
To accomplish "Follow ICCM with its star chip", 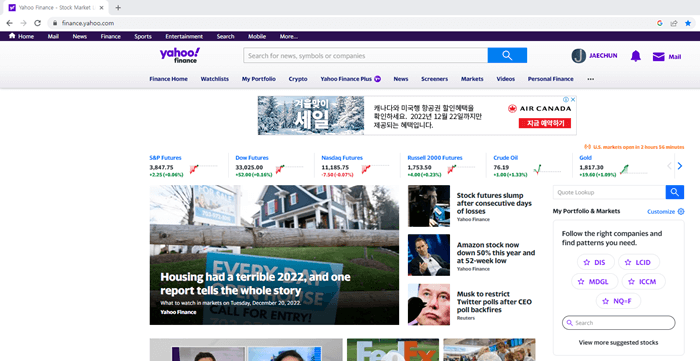I will point(644,282).
